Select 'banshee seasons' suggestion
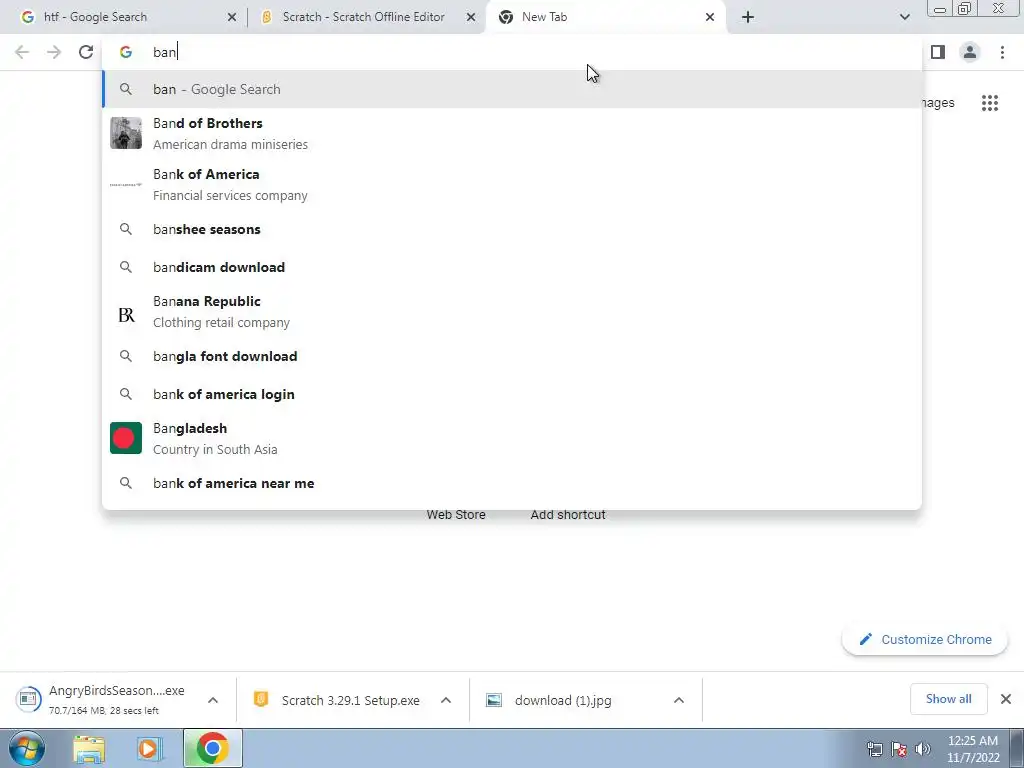1024x768 pixels. click(512, 229)
